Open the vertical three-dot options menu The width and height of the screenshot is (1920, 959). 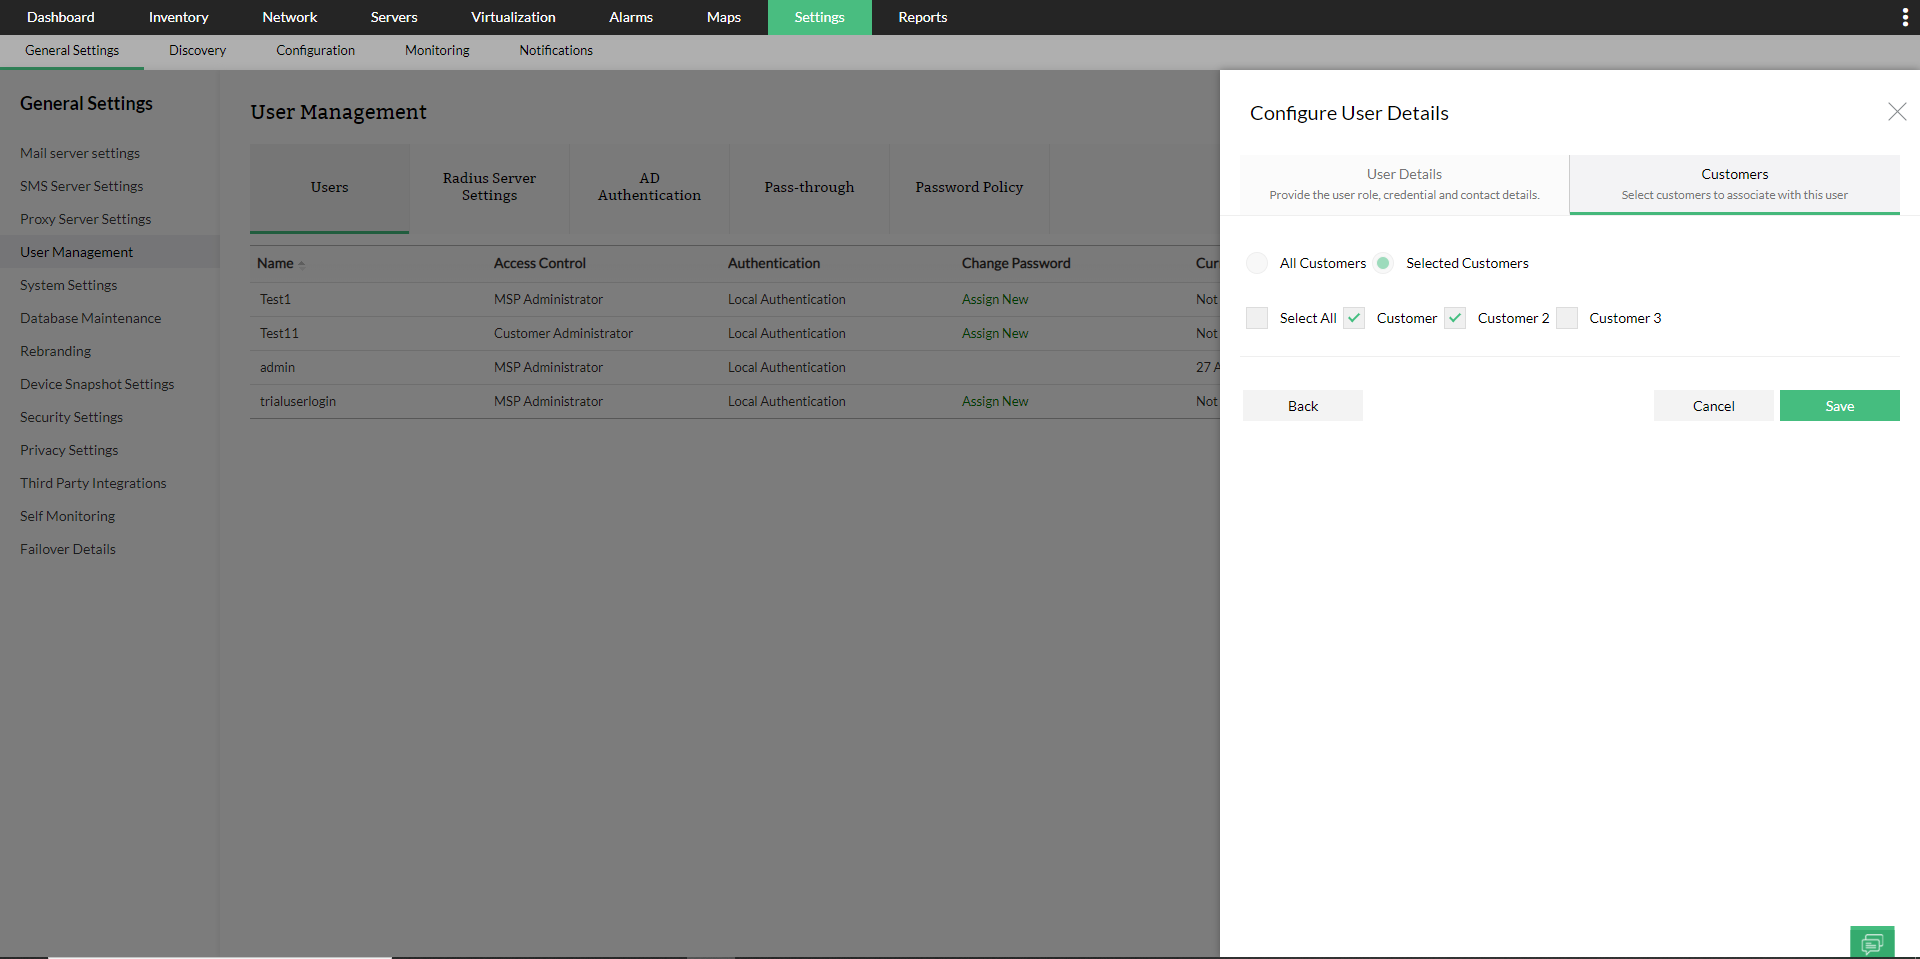[1904, 17]
